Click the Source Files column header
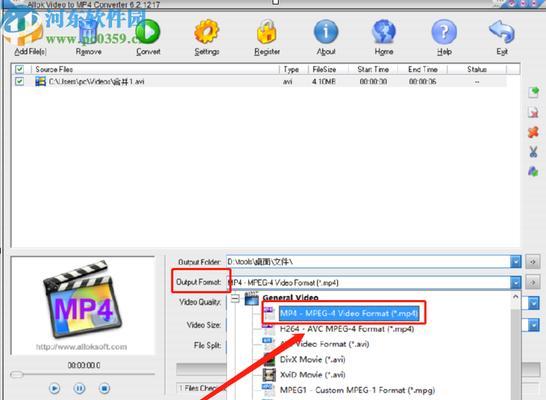The height and width of the screenshot is (400, 546). [155, 69]
